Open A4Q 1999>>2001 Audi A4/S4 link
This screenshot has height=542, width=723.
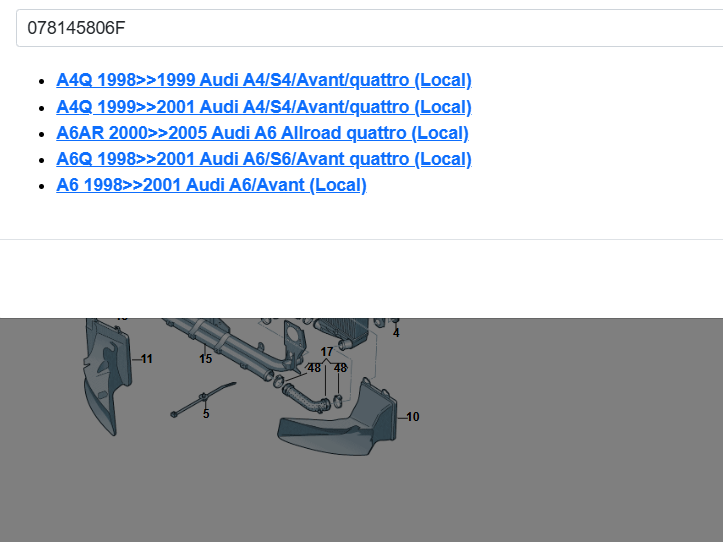tap(264, 107)
